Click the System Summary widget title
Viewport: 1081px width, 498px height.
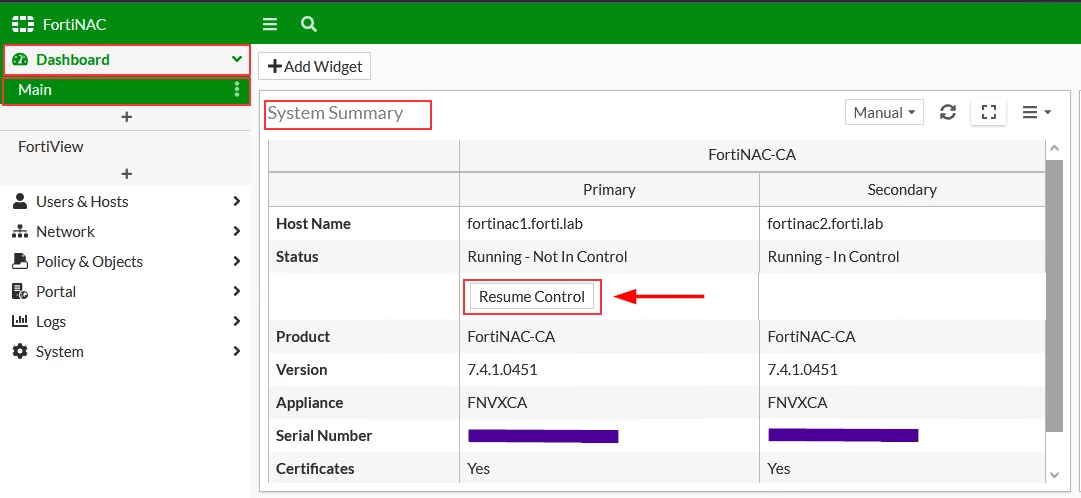335,113
